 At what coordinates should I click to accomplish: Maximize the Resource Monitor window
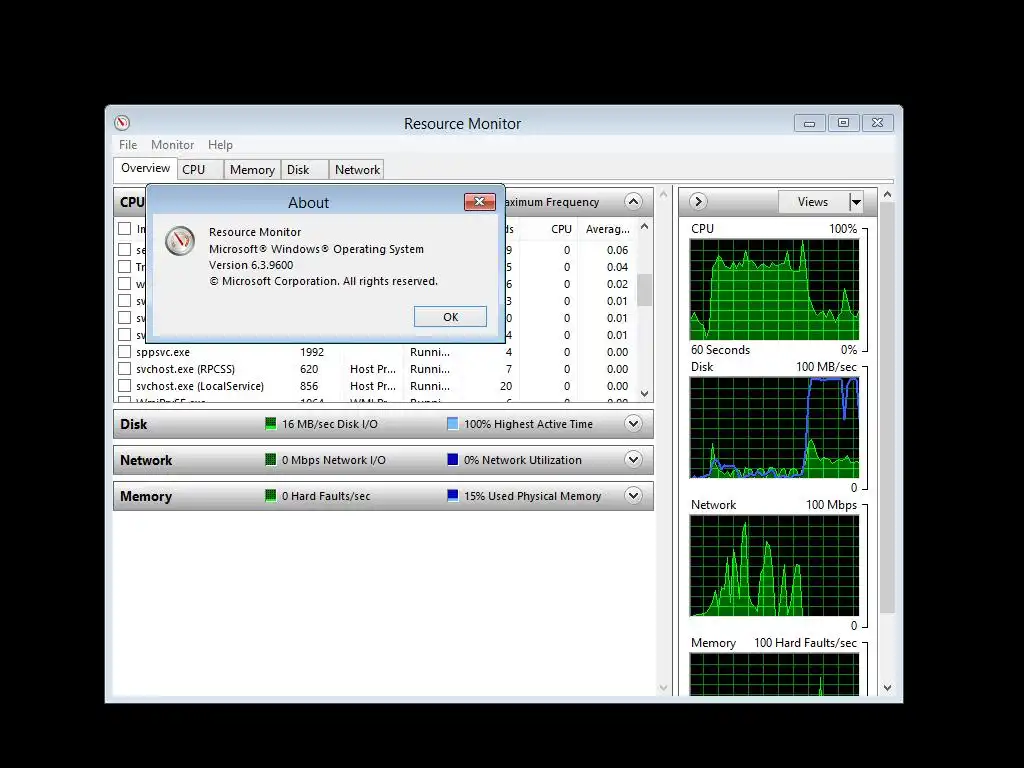pos(843,123)
